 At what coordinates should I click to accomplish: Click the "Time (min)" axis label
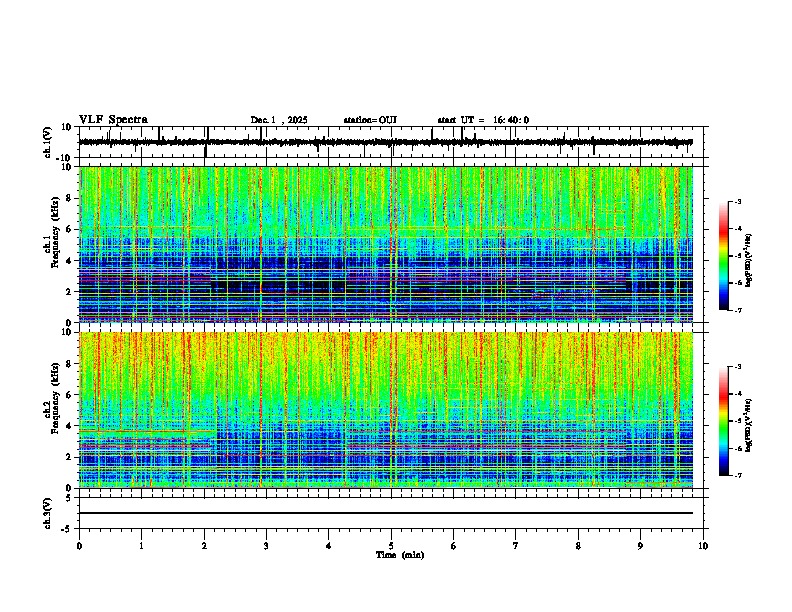tap(400, 555)
